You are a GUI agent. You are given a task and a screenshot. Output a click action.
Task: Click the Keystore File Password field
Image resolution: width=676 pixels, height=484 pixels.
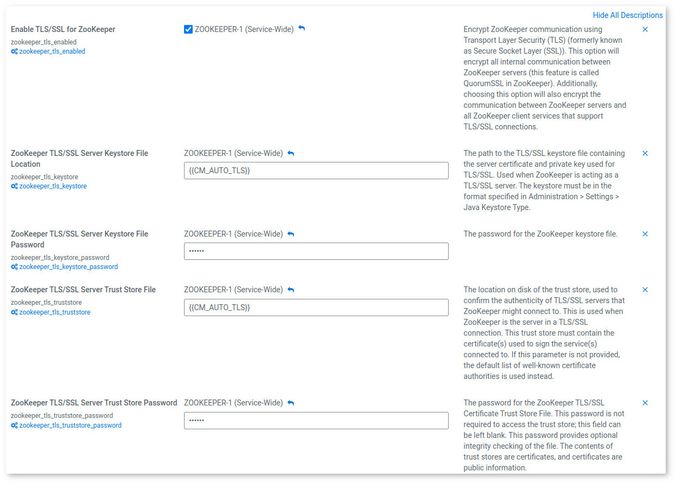point(316,251)
